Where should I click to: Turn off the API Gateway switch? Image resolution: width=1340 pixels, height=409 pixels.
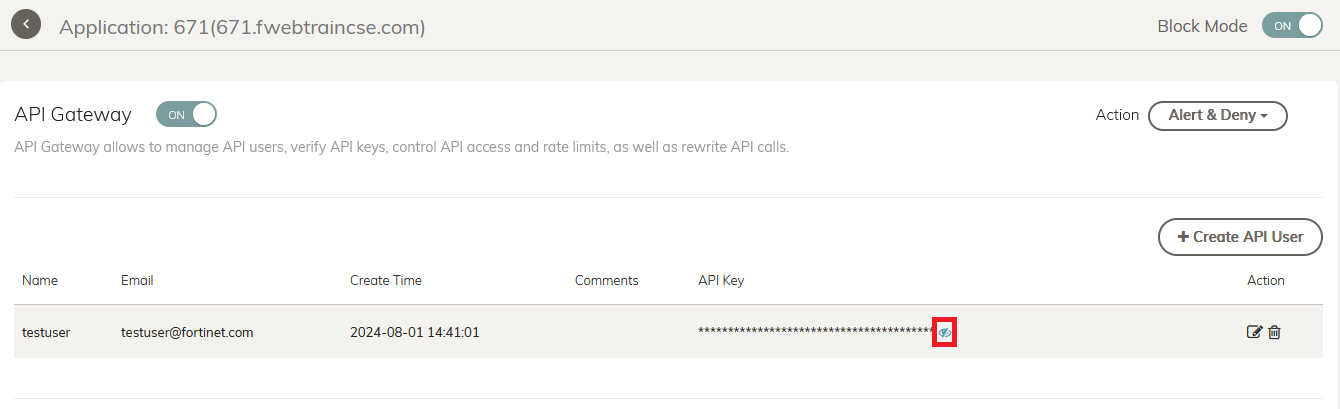pos(186,114)
